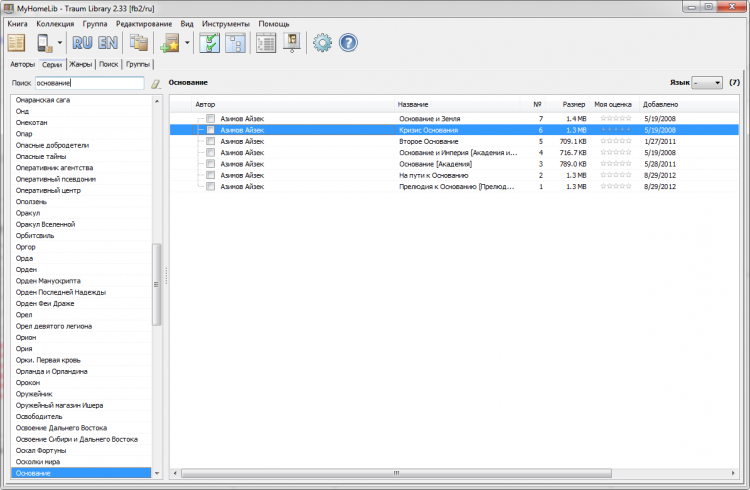750x490 pixels.
Task: Select the Опасные тайны series
Action: pos(81,156)
